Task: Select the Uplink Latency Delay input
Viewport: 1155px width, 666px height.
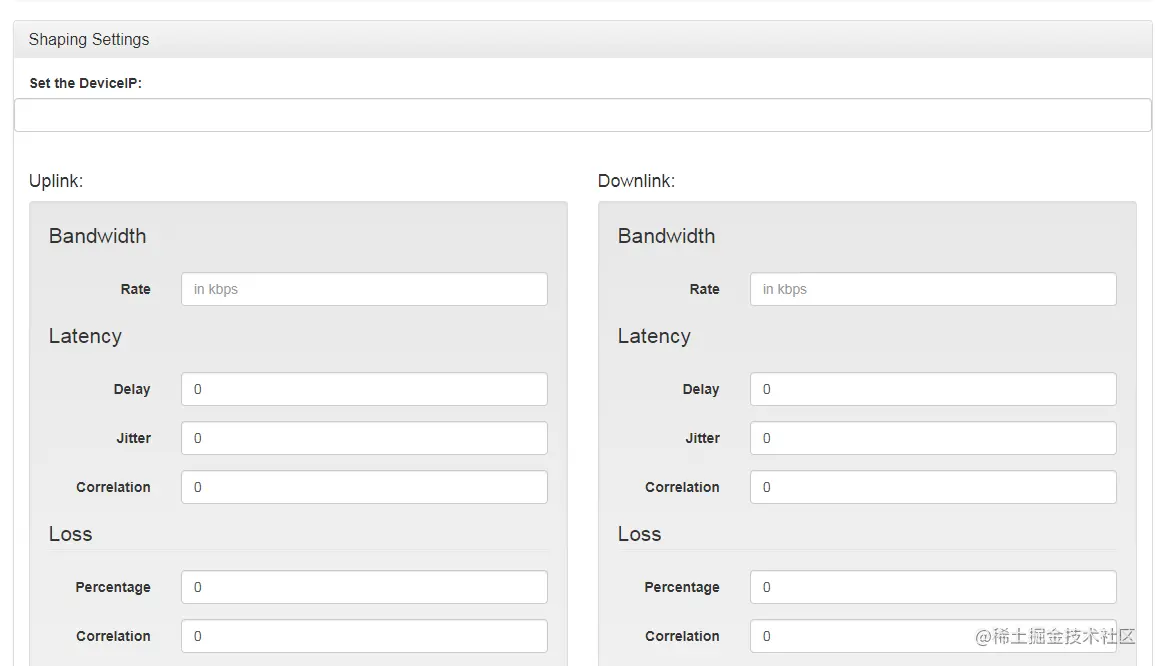Action: (x=364, y=389)
